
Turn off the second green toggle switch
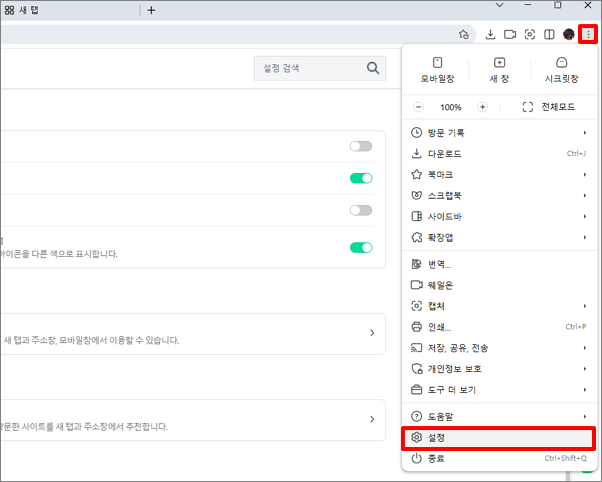[361, 178]
